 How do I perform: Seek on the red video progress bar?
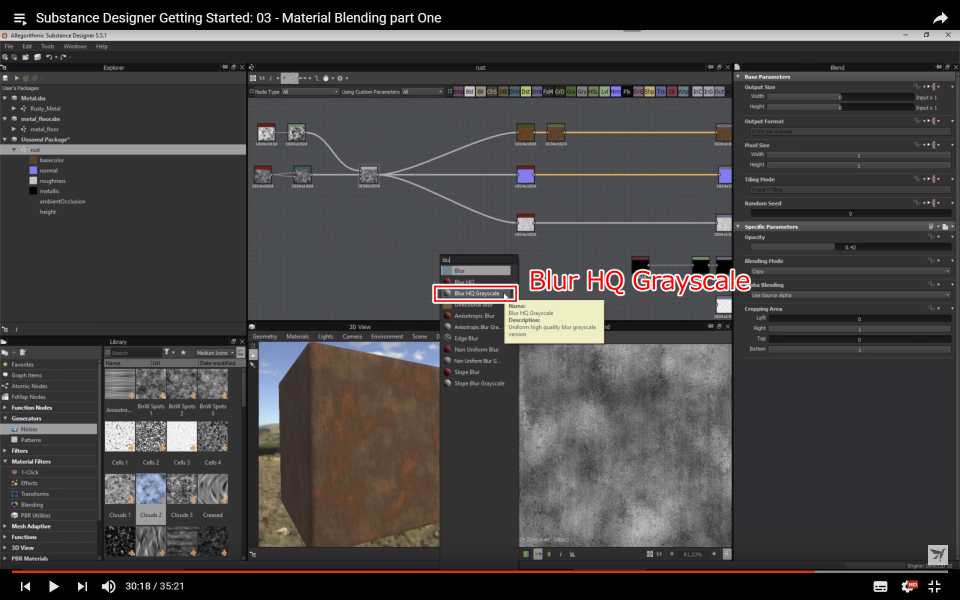point(480,572)
